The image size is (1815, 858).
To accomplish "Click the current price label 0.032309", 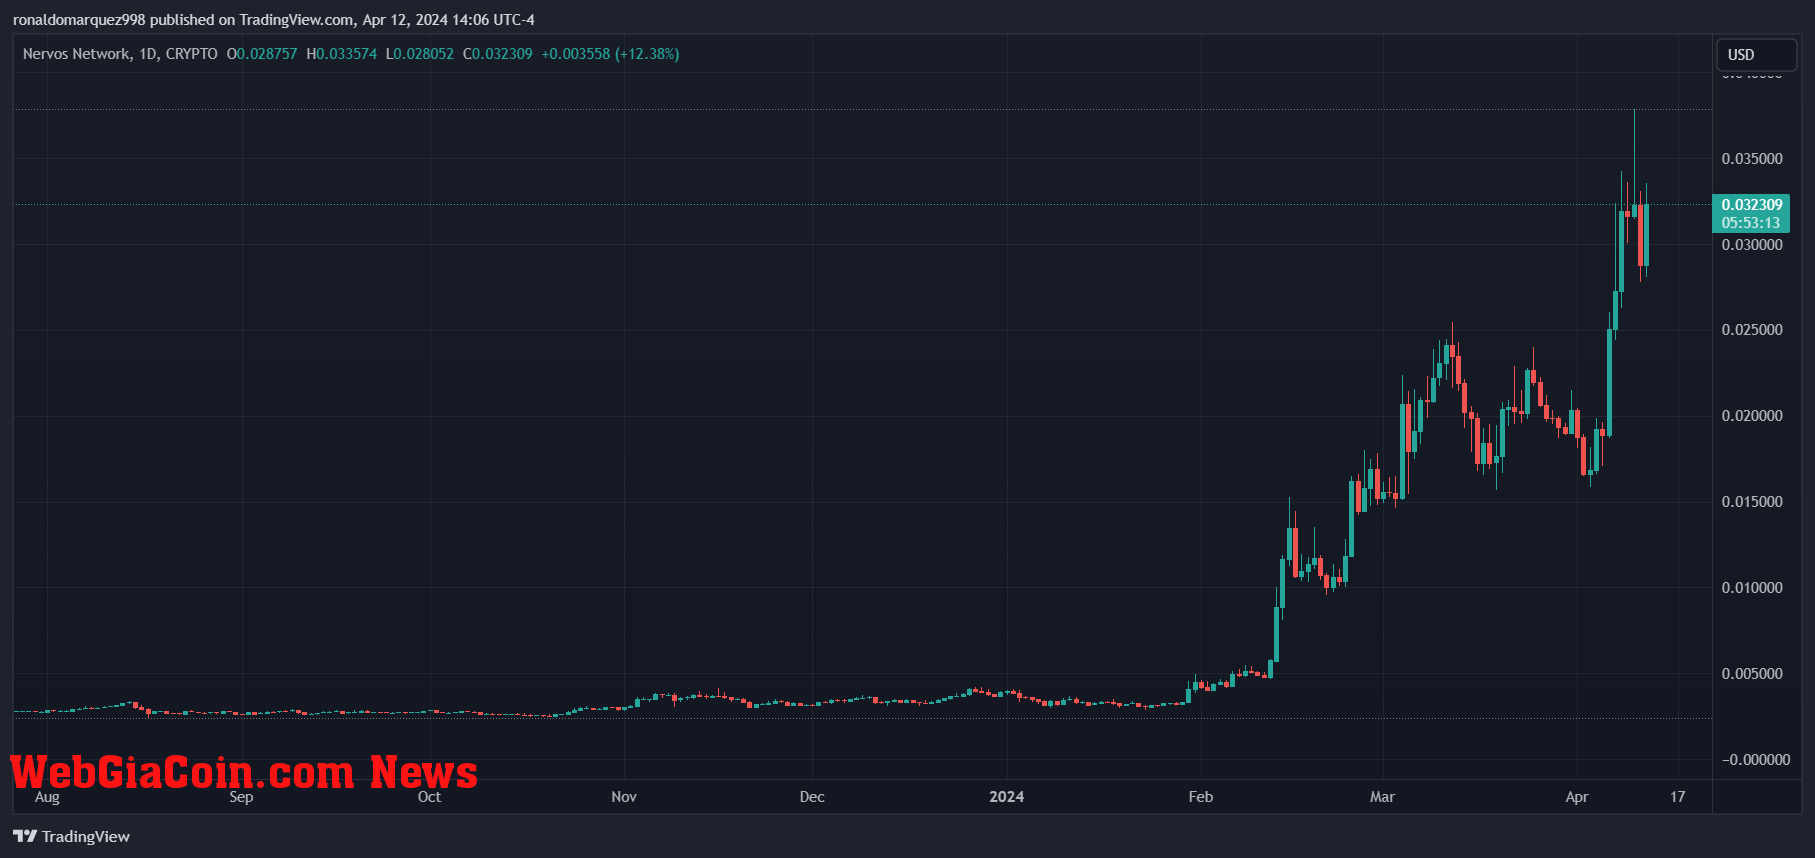I will tap(1751, 205).
